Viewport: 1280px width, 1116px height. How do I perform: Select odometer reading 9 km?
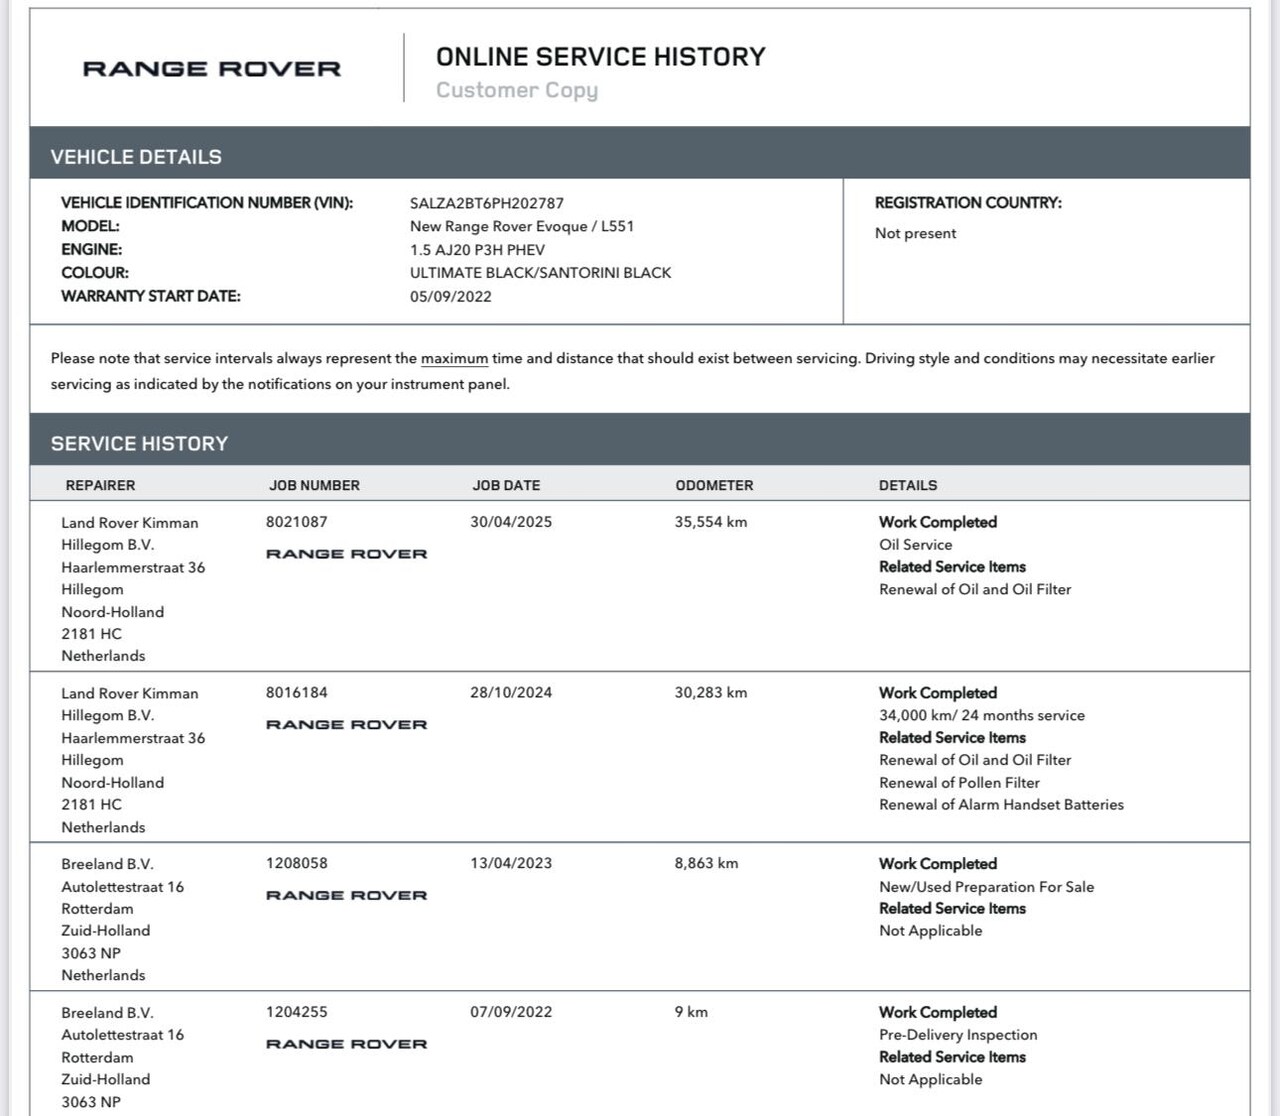click(691, 1012)
